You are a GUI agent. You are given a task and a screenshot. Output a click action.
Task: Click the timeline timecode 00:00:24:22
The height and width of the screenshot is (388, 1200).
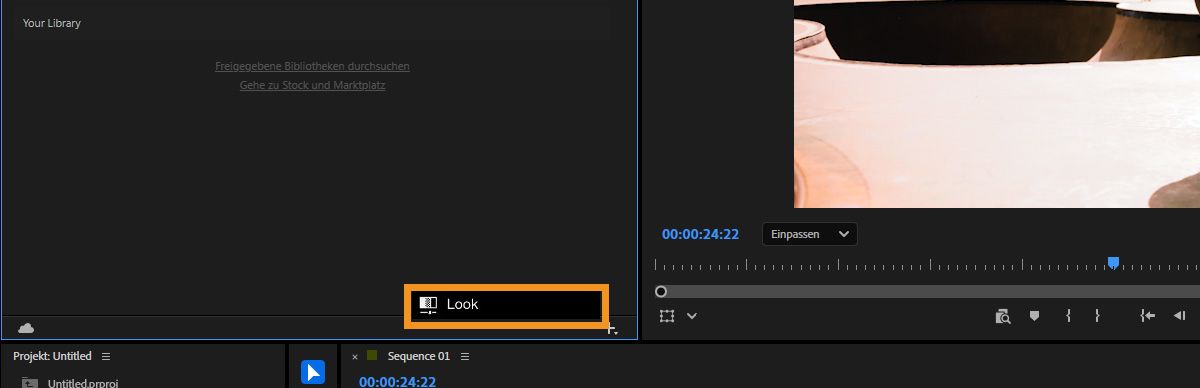pyautogui.click(x=397, y=382)
